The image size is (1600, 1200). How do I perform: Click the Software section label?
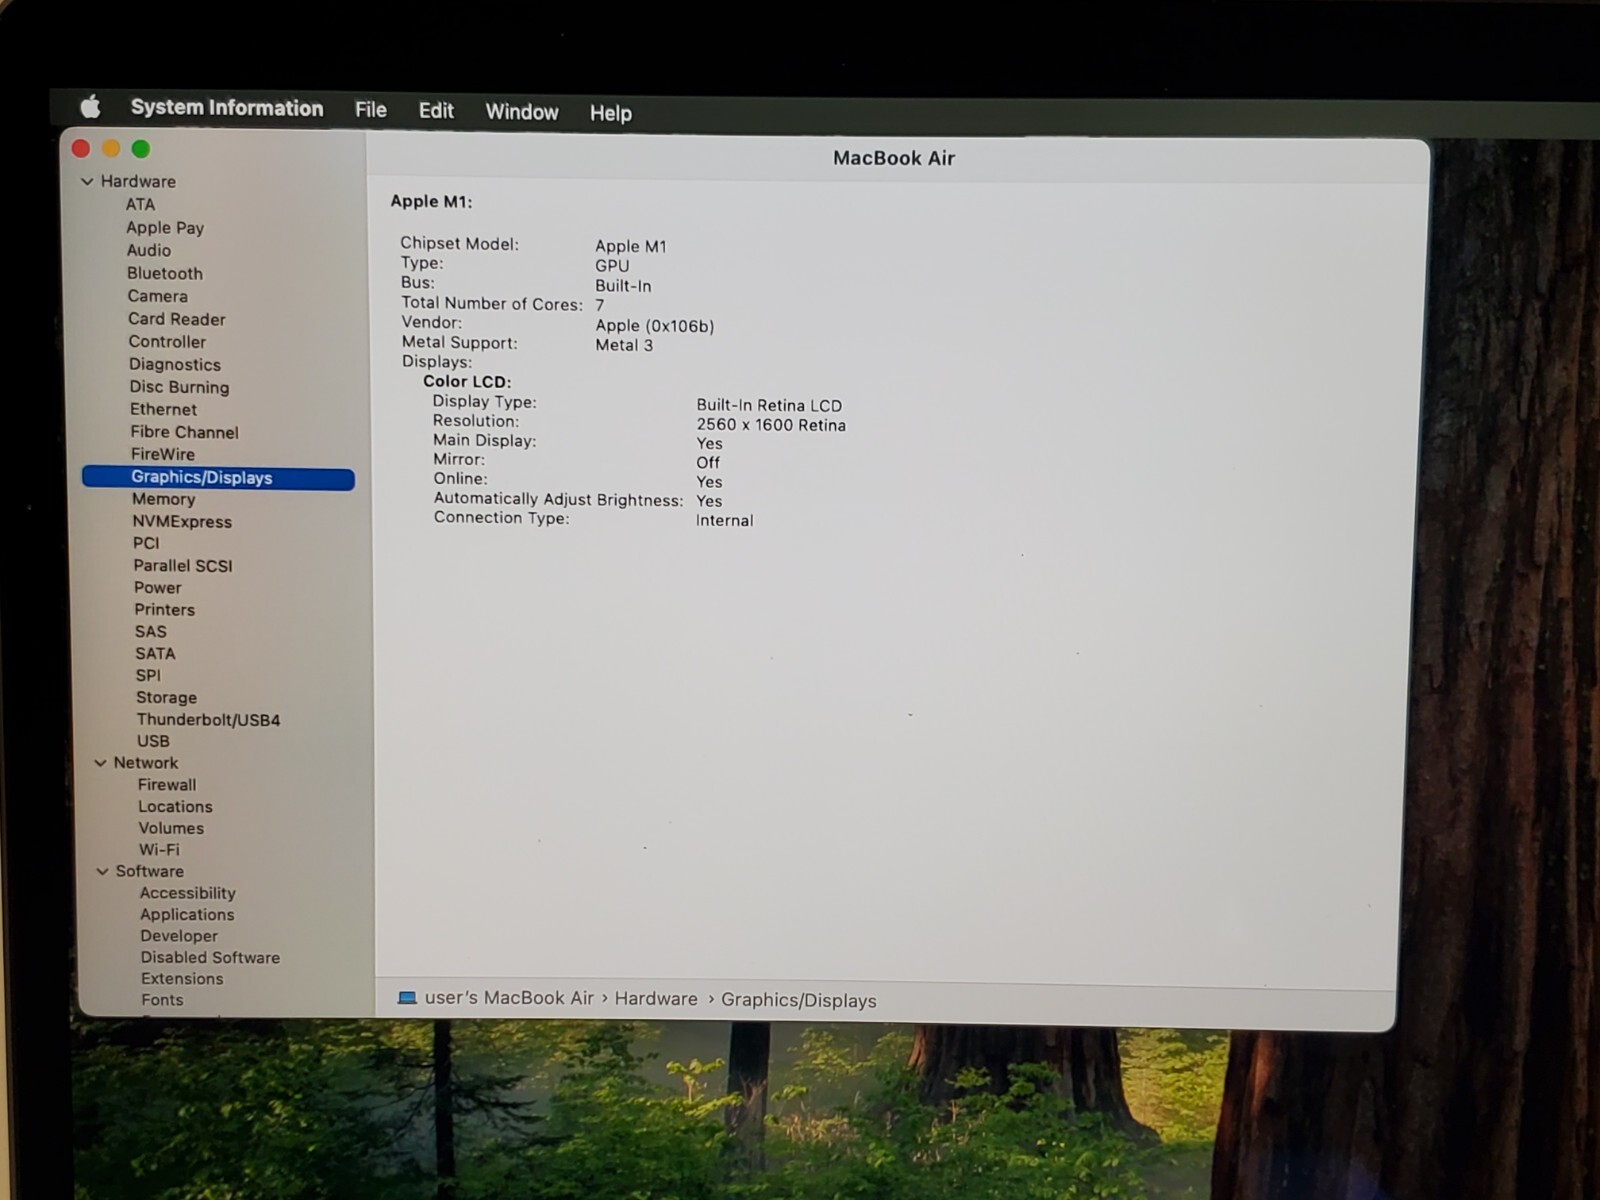(150, 872)
